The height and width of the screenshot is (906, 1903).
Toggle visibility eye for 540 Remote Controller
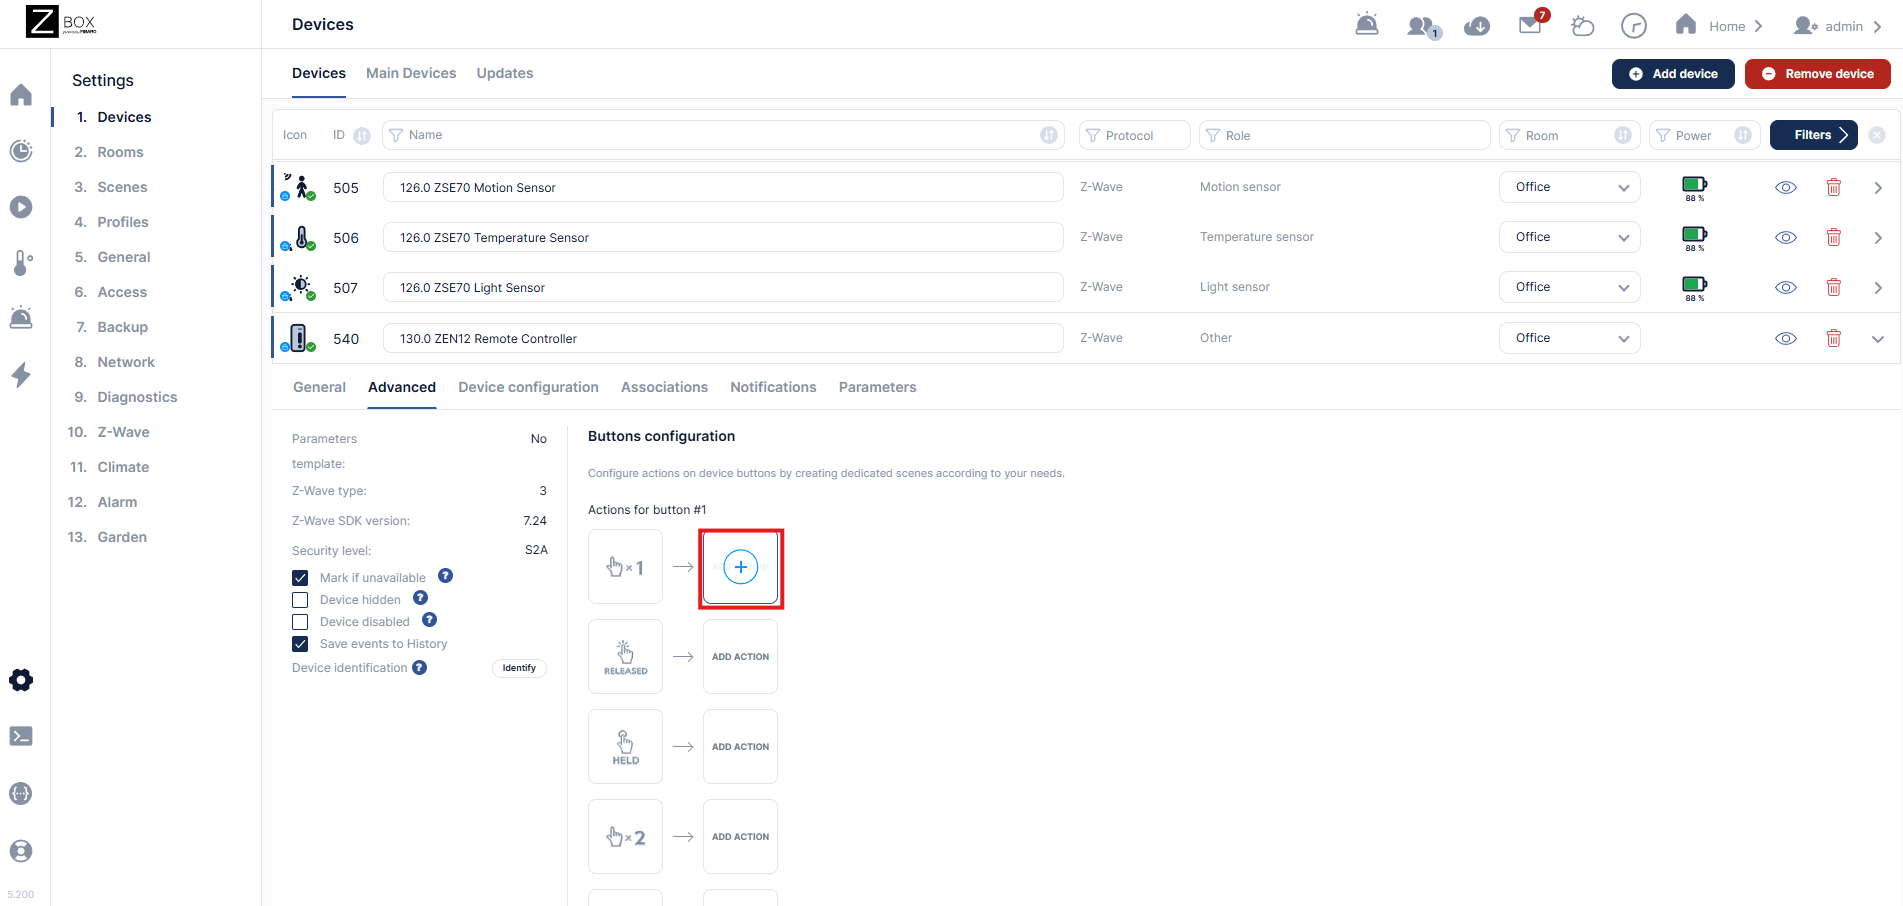pos(1786,338)
